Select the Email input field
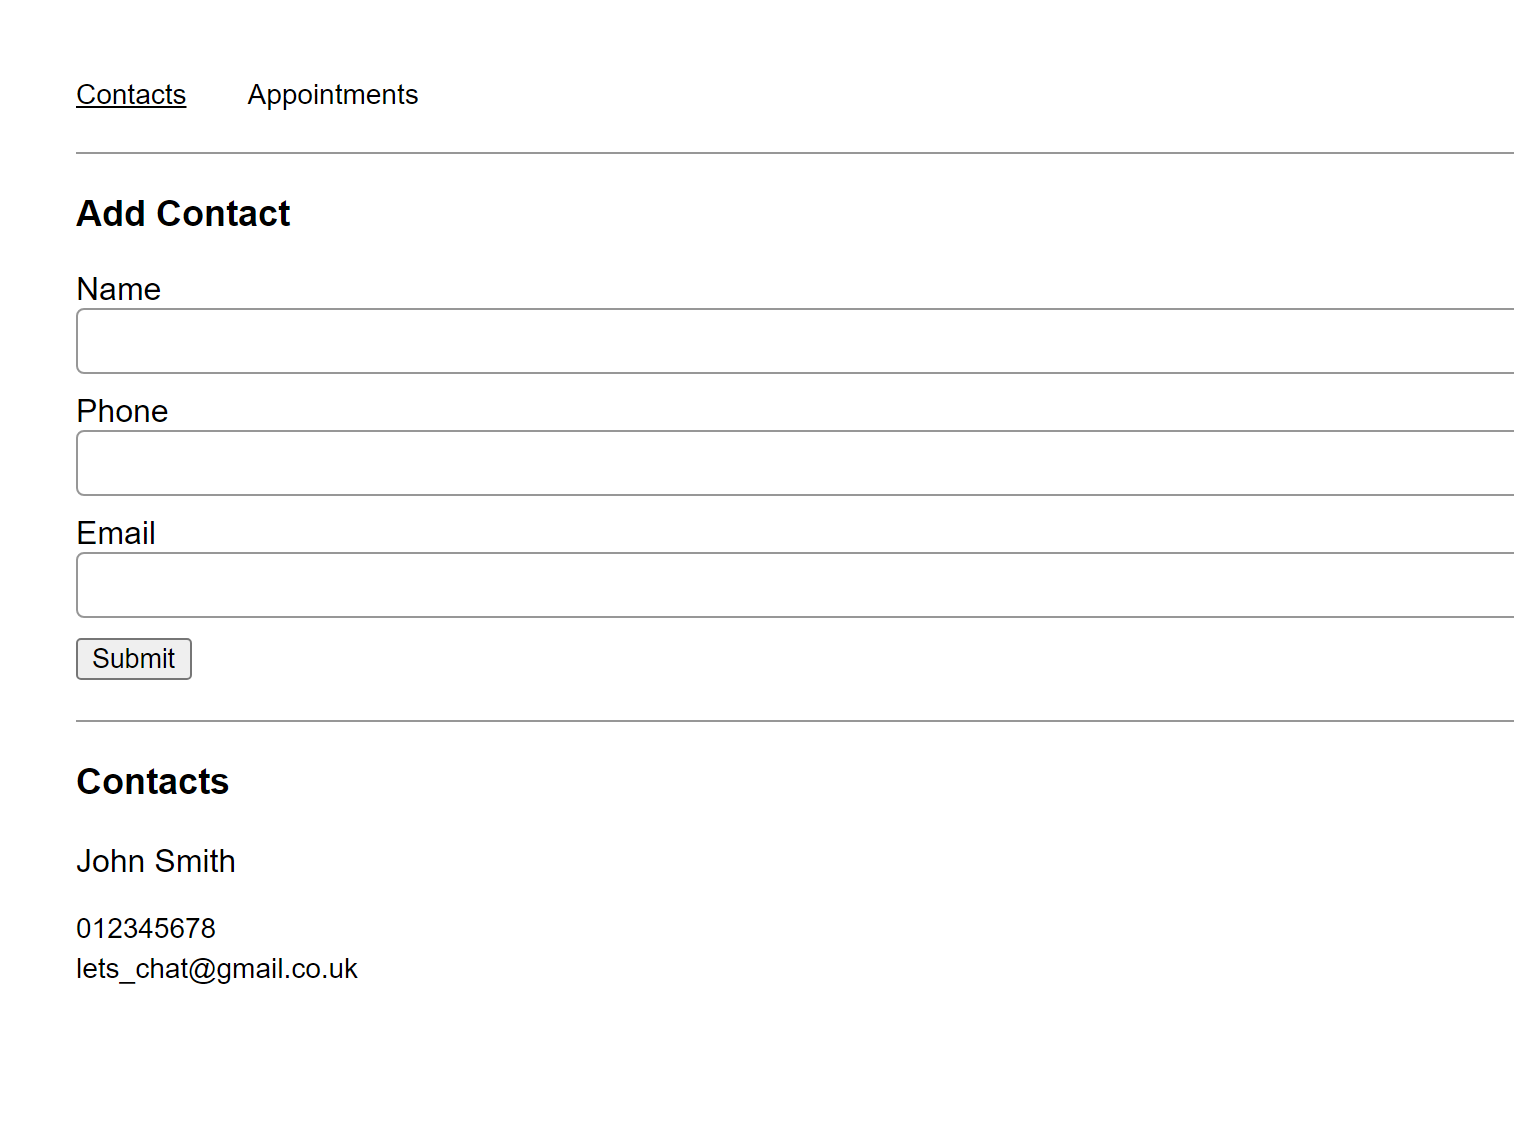 [794, 585]
